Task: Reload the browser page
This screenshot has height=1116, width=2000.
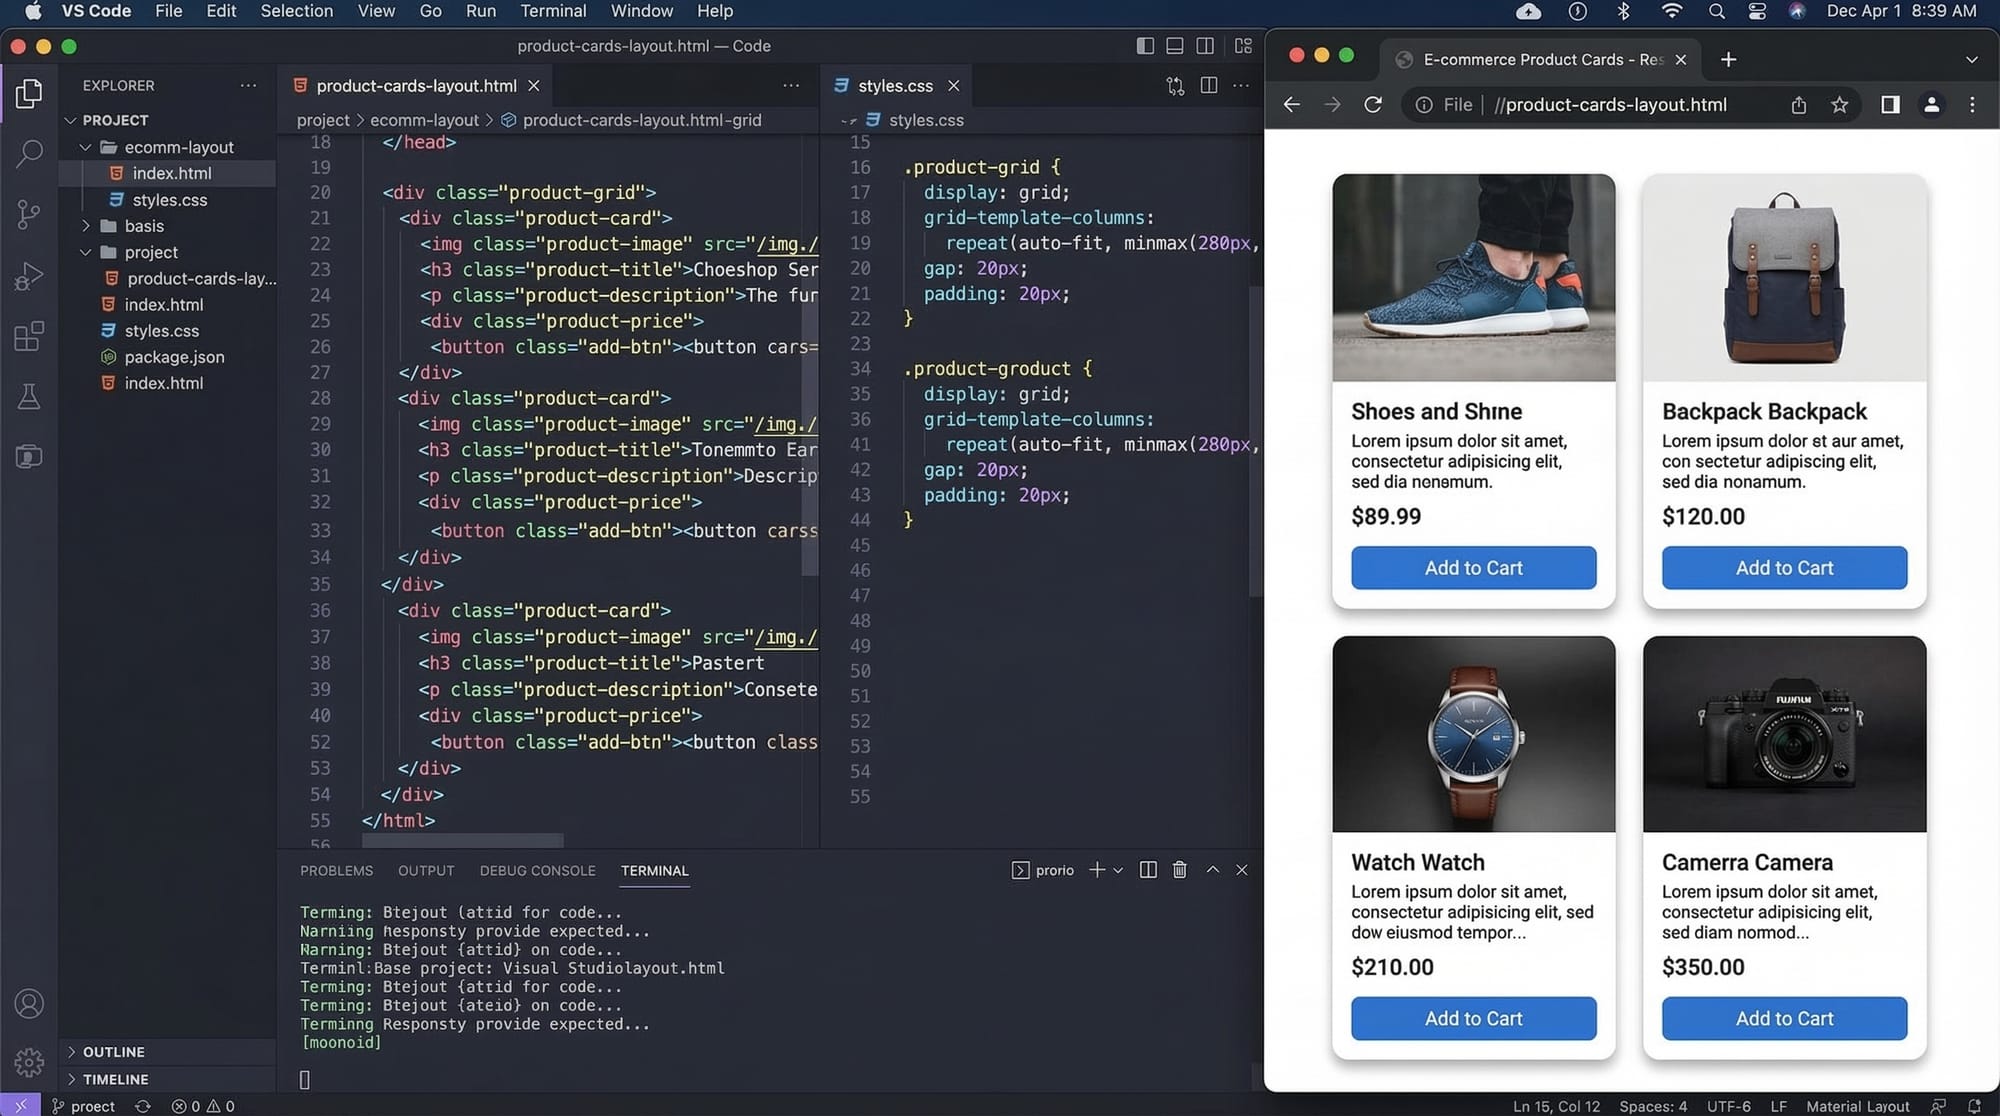Action: pos(1373,105)
